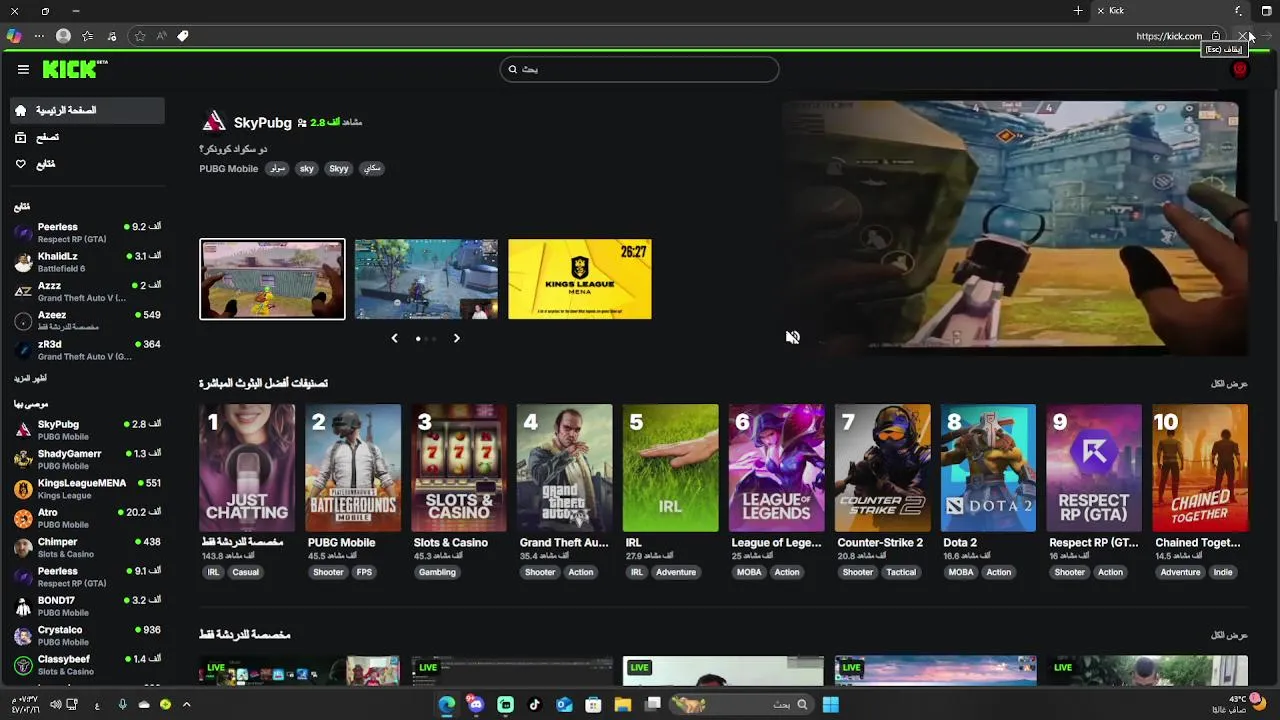Open a new browser tab
The width and height of the screenshot is (1280, 720).
click(x=1078, y=11)
